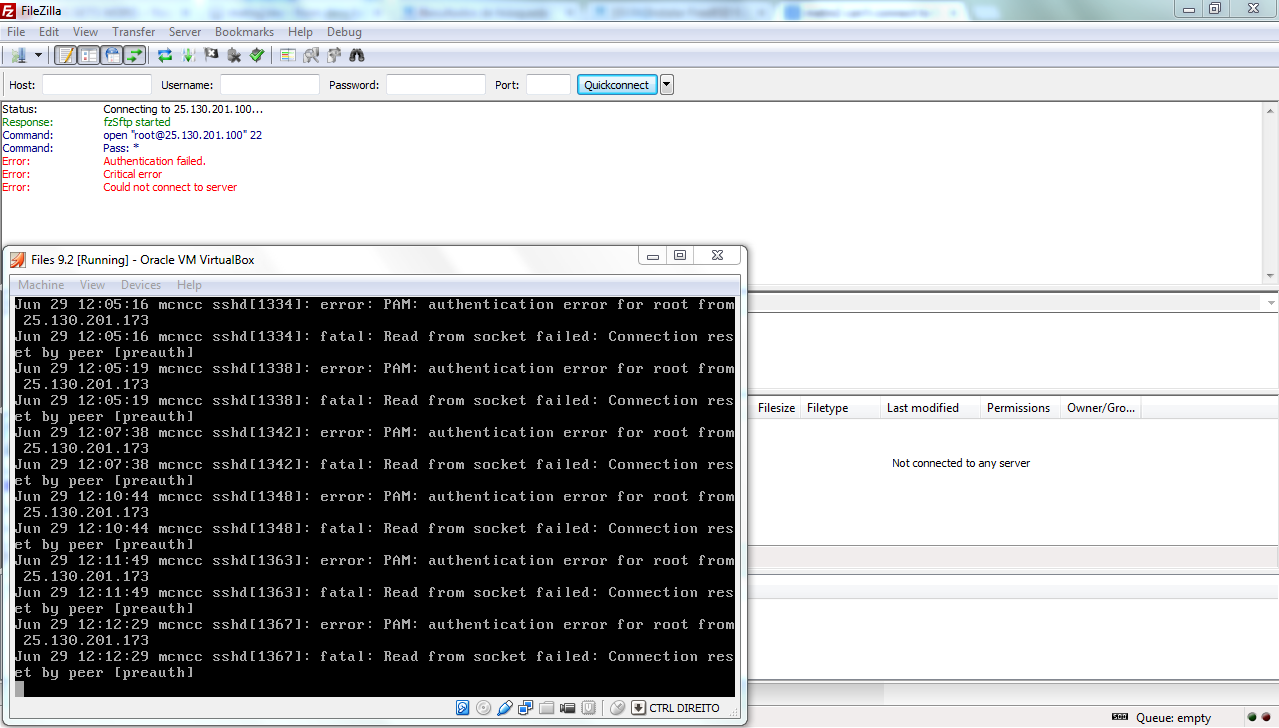Click the Host input field
Screen dimensions: 1279x728
coord(97,85)
